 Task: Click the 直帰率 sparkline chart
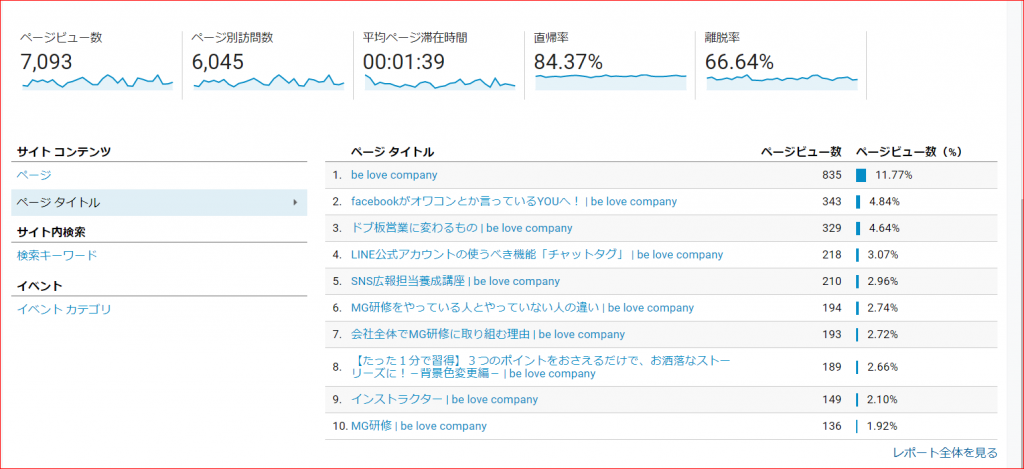tap(611, 82)
